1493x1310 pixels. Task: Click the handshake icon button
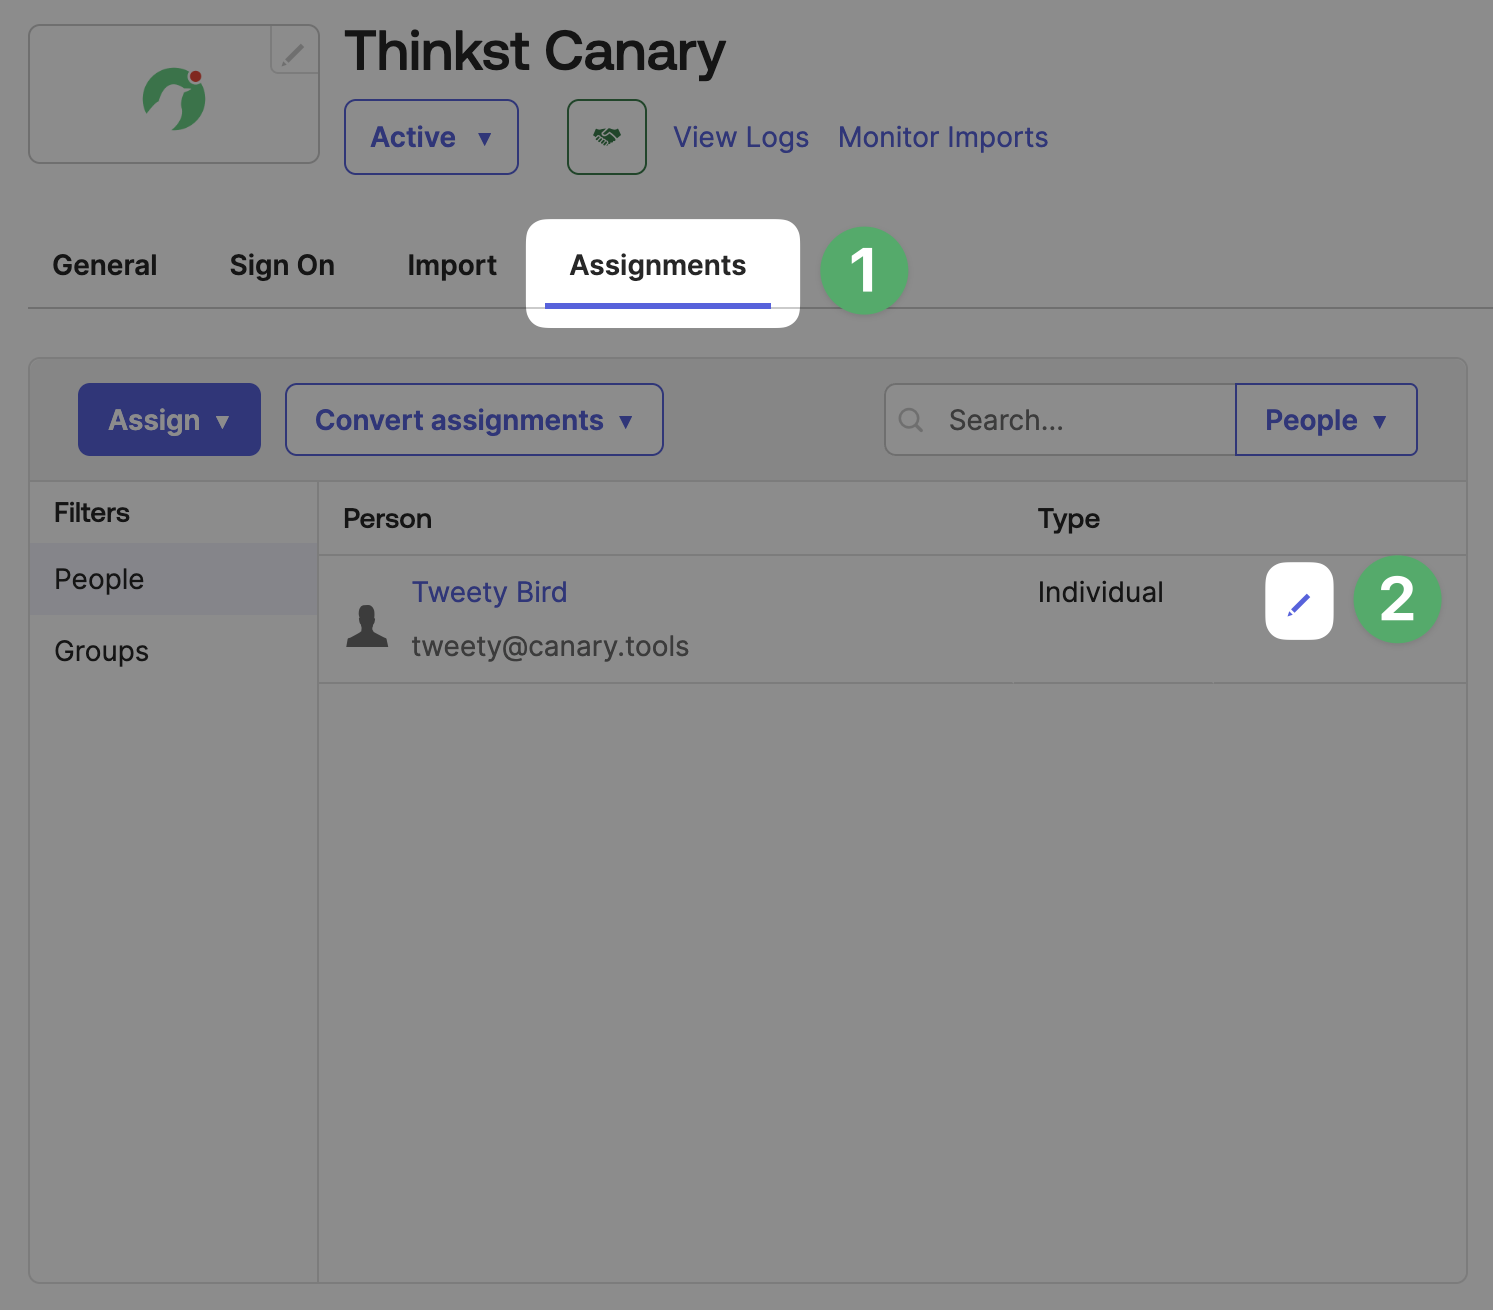click(607, 137)
